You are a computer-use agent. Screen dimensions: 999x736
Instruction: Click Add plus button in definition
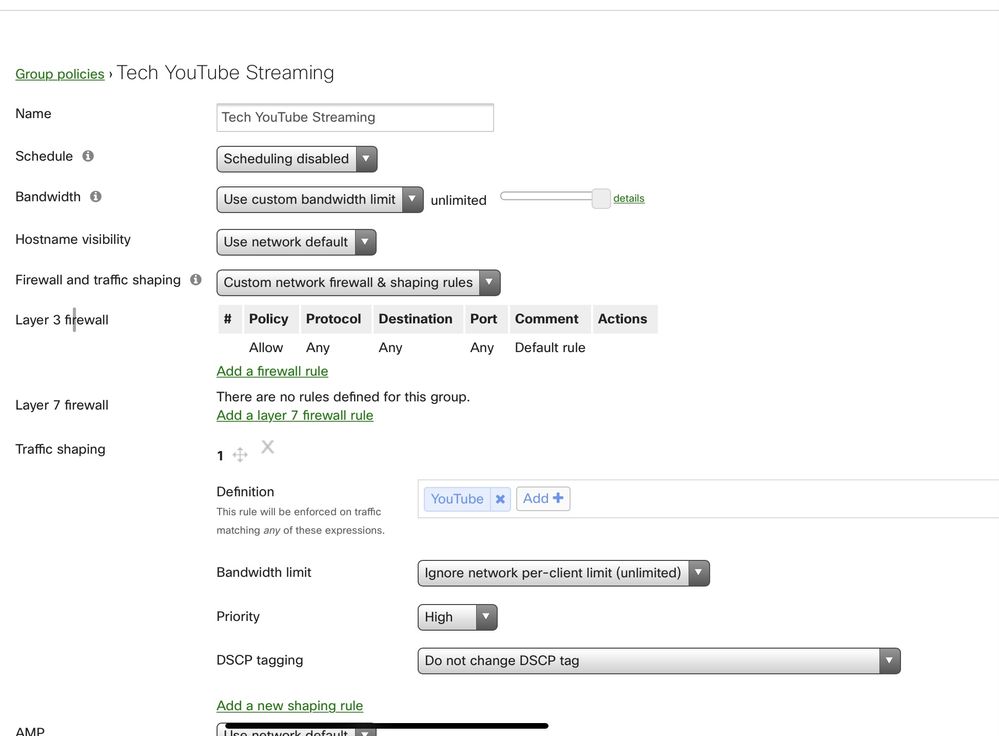543,498
